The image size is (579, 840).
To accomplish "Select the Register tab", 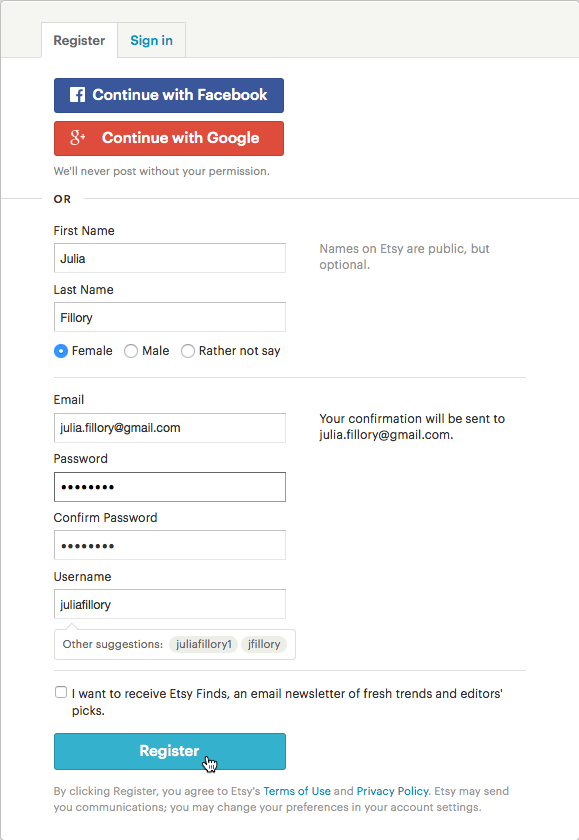I will tap(79, 40).
